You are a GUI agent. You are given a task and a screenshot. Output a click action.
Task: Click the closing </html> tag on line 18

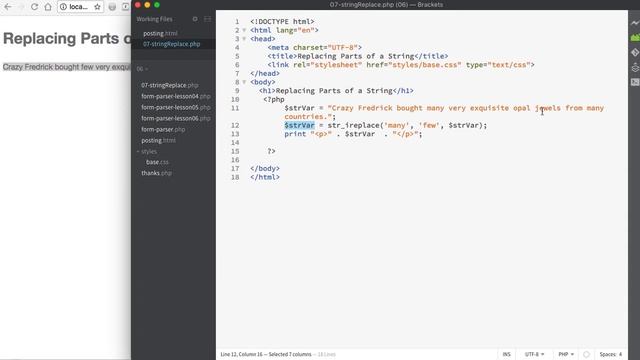coord(265,177)
